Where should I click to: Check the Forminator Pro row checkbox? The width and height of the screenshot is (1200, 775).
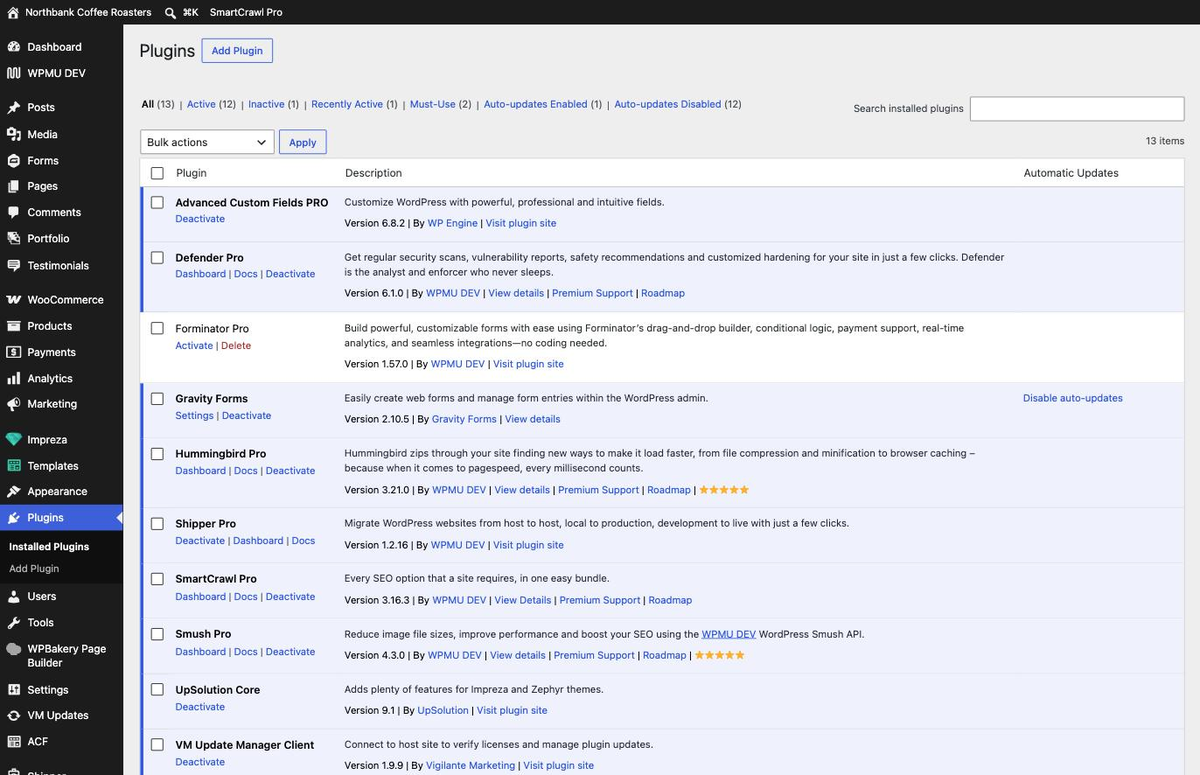tap(157, 328)
